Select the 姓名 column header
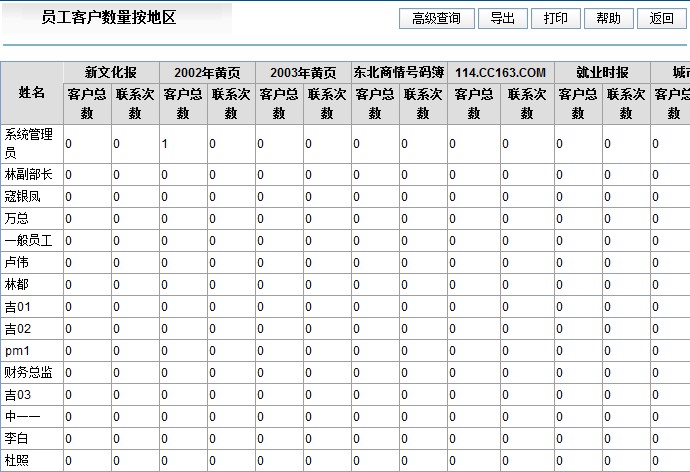This screenshot has width=690, height=472. (32, 93)
